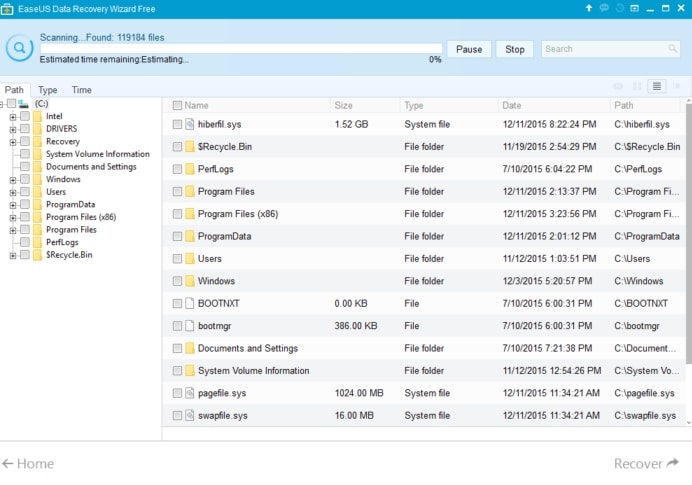Expand the Users tree node
692x485 pixels.
coord(13,192)
